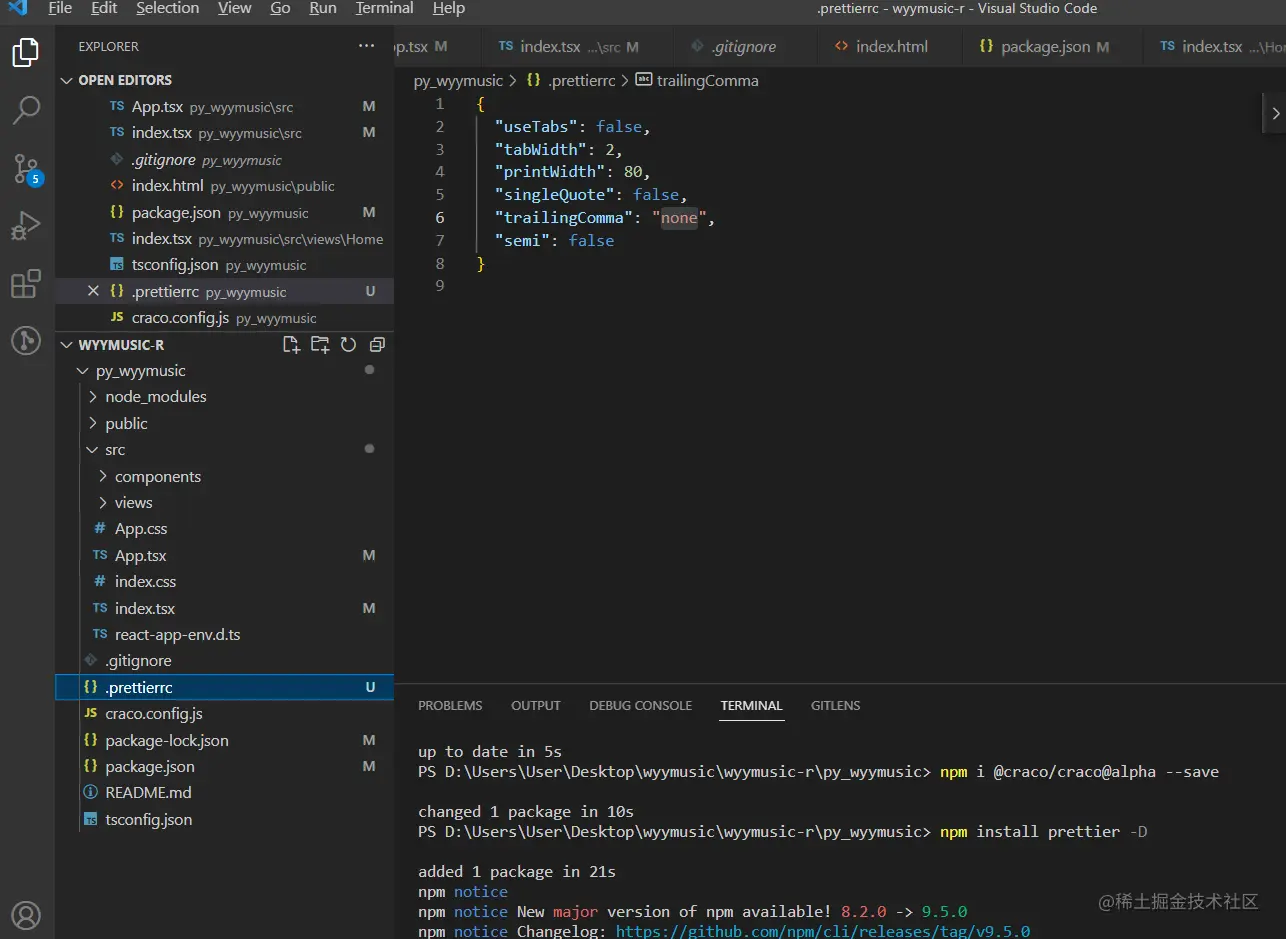Open the Search view icon
1286x939 pixels.
[26, 110]
